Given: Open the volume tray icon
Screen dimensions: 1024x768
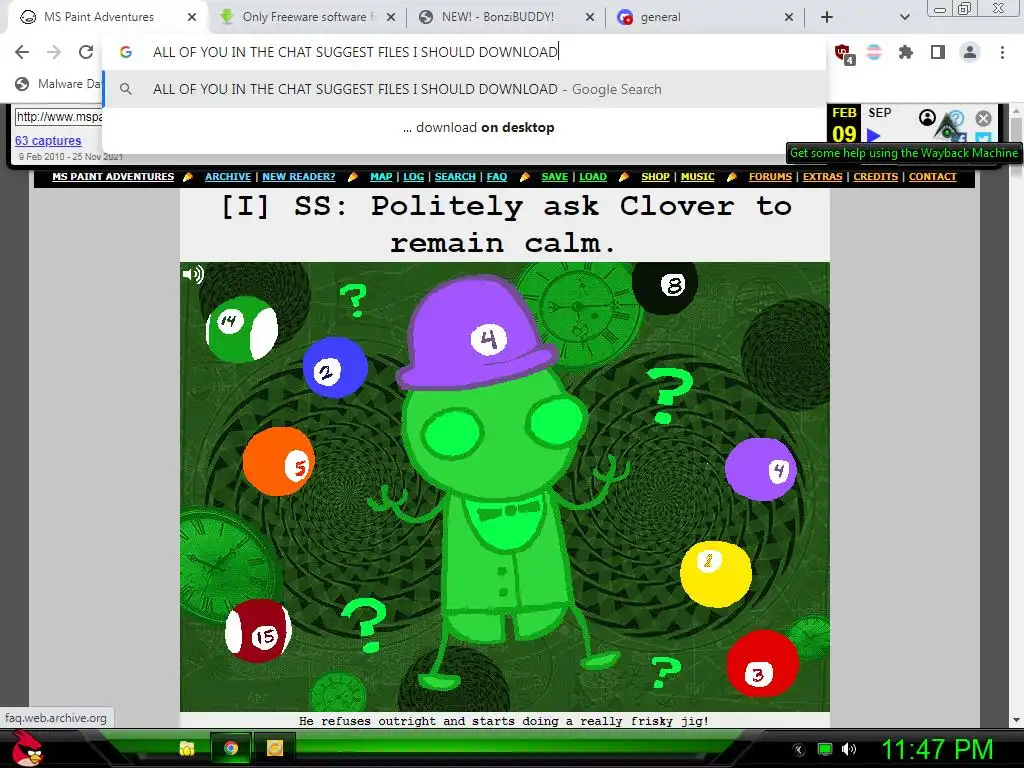Looking at the screenshot, I should pyautogui.click(x=849, y=749).
